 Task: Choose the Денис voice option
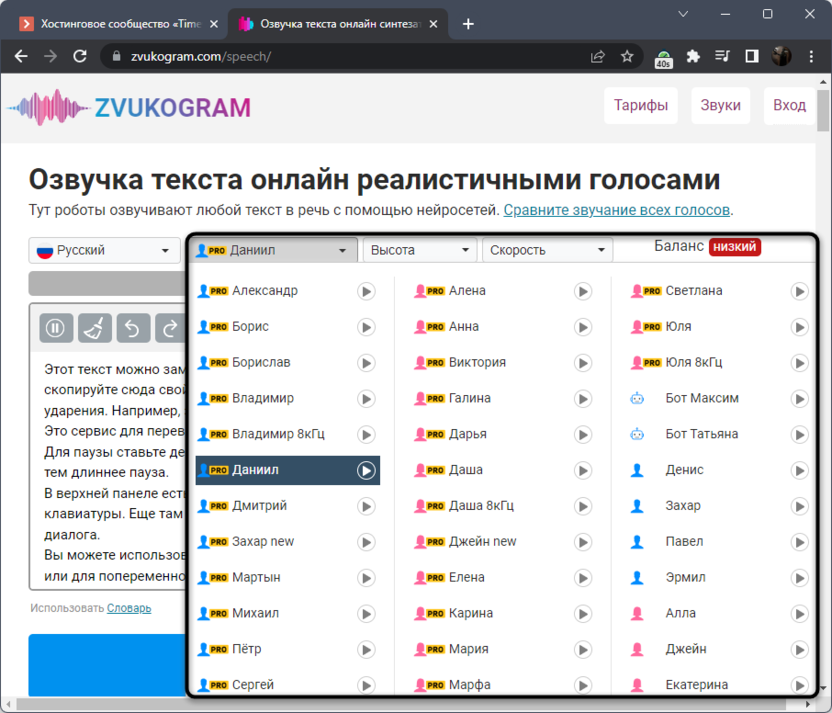pyautogui.click(x=685, y=470)
